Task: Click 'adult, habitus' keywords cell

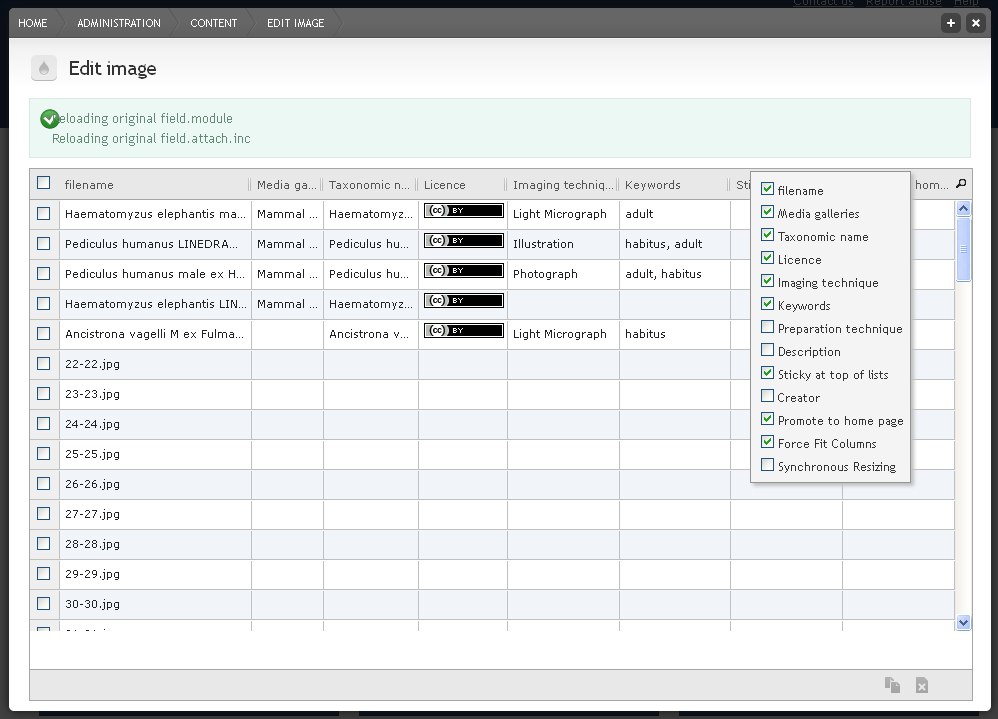Action: pyautogui.click(x=675, y=274)
